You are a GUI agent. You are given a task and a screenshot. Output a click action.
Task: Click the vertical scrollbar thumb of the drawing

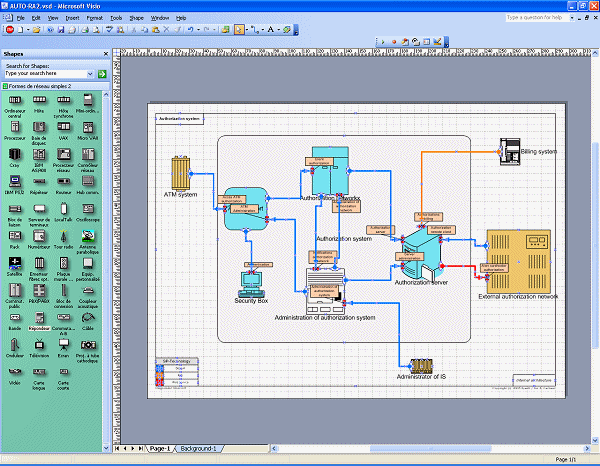point(595,245)
